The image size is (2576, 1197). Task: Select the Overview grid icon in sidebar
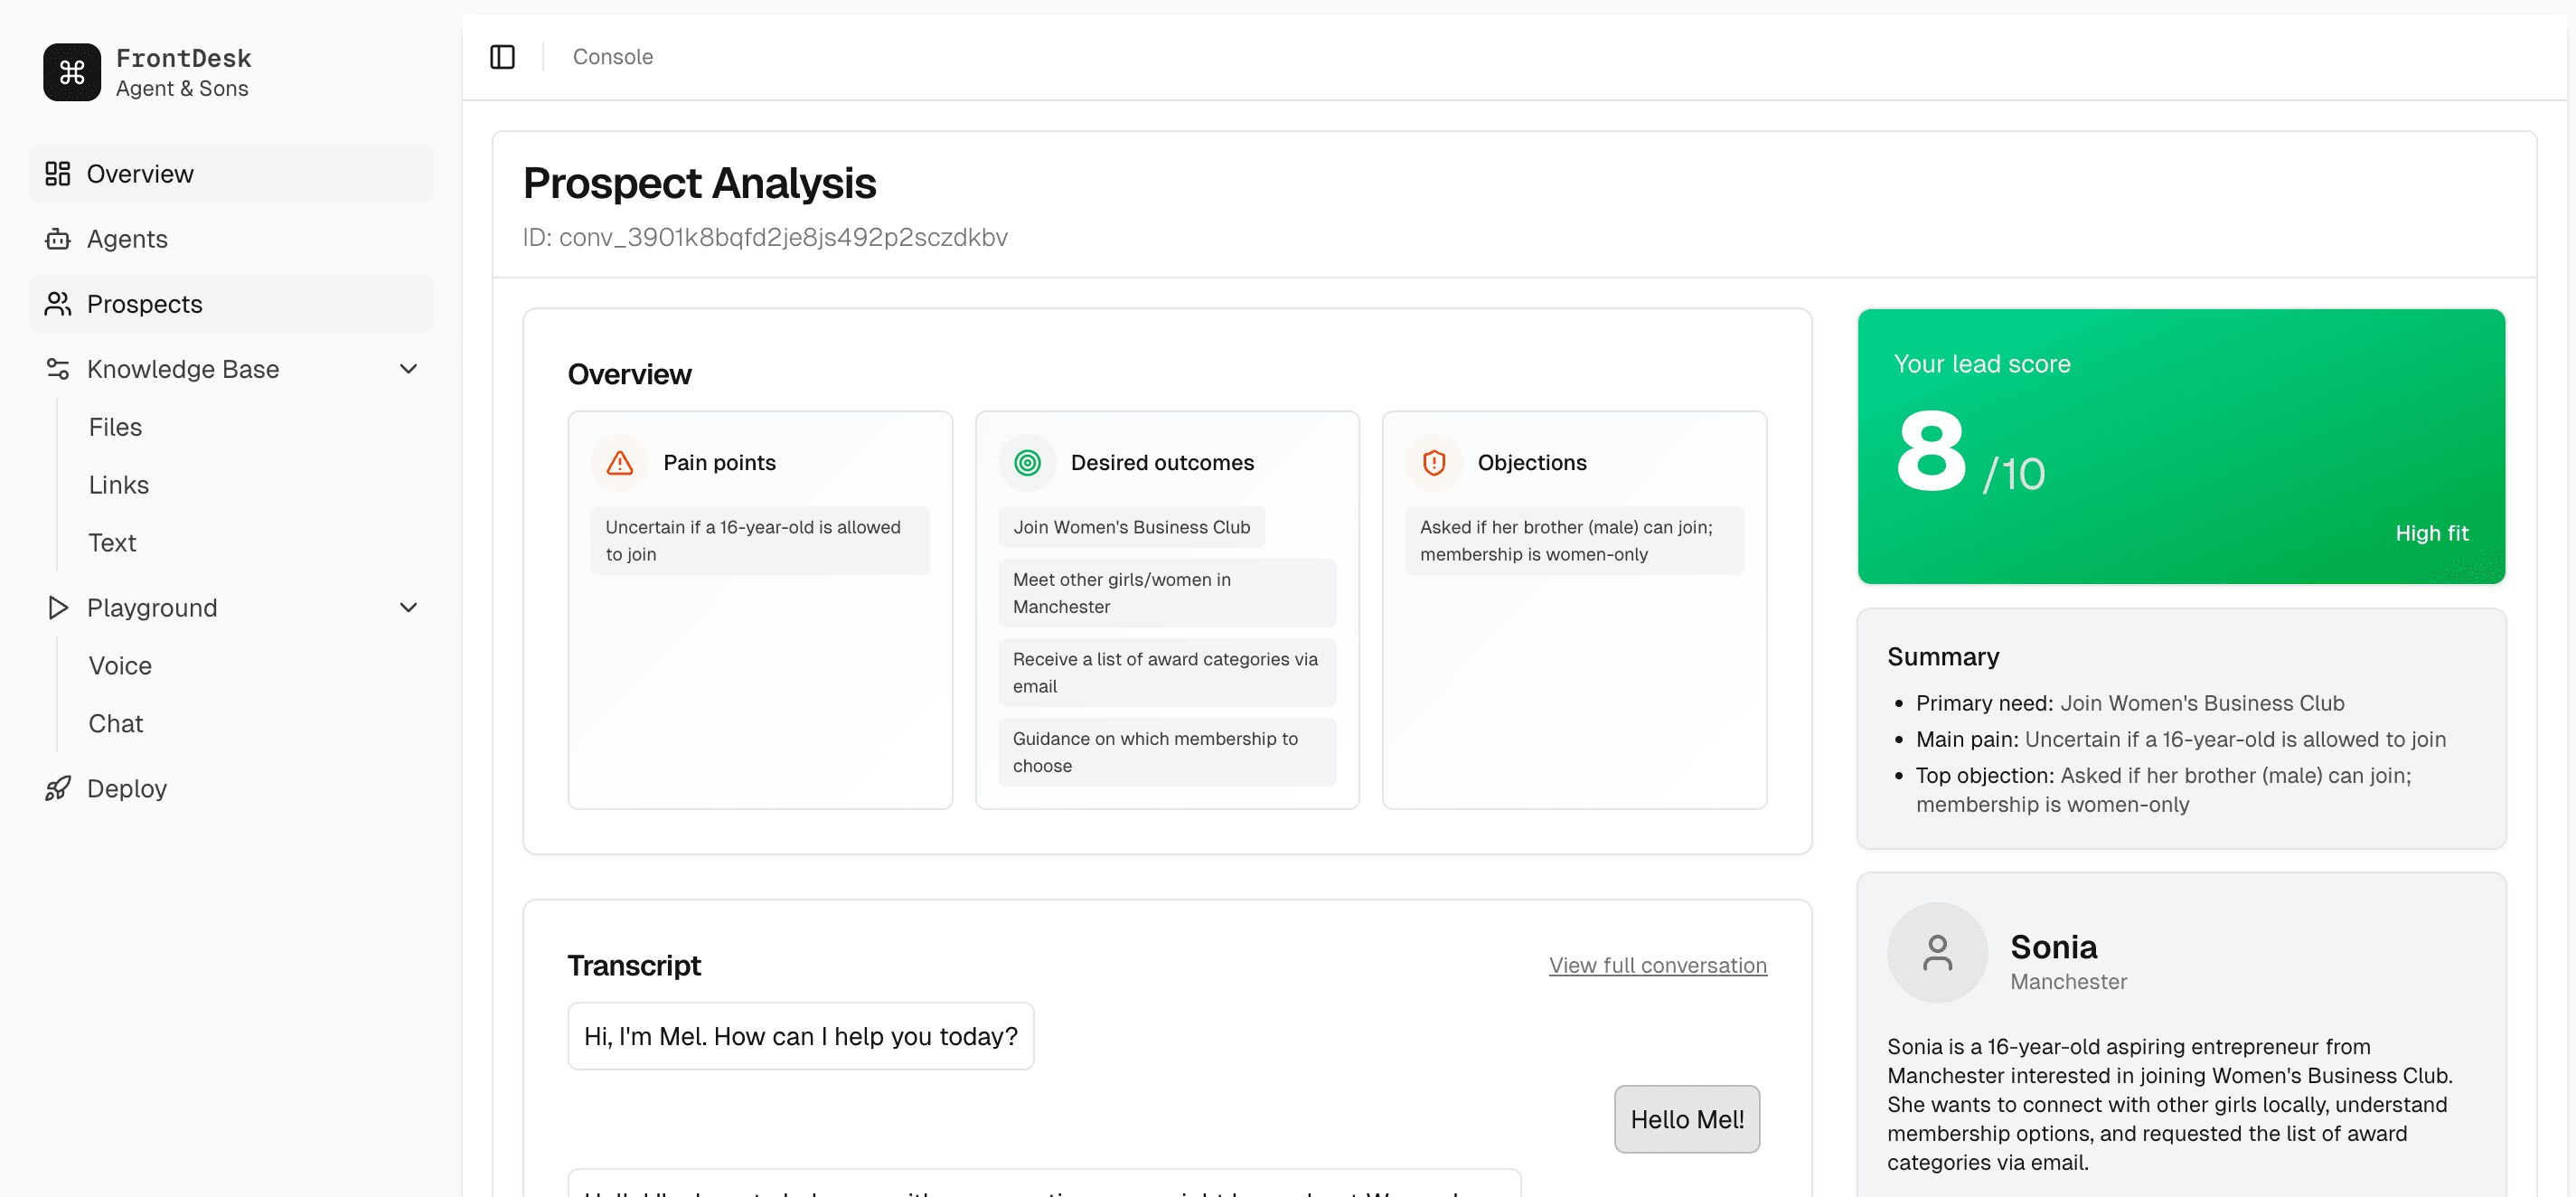pyautogui.click(x=58, y=173)
